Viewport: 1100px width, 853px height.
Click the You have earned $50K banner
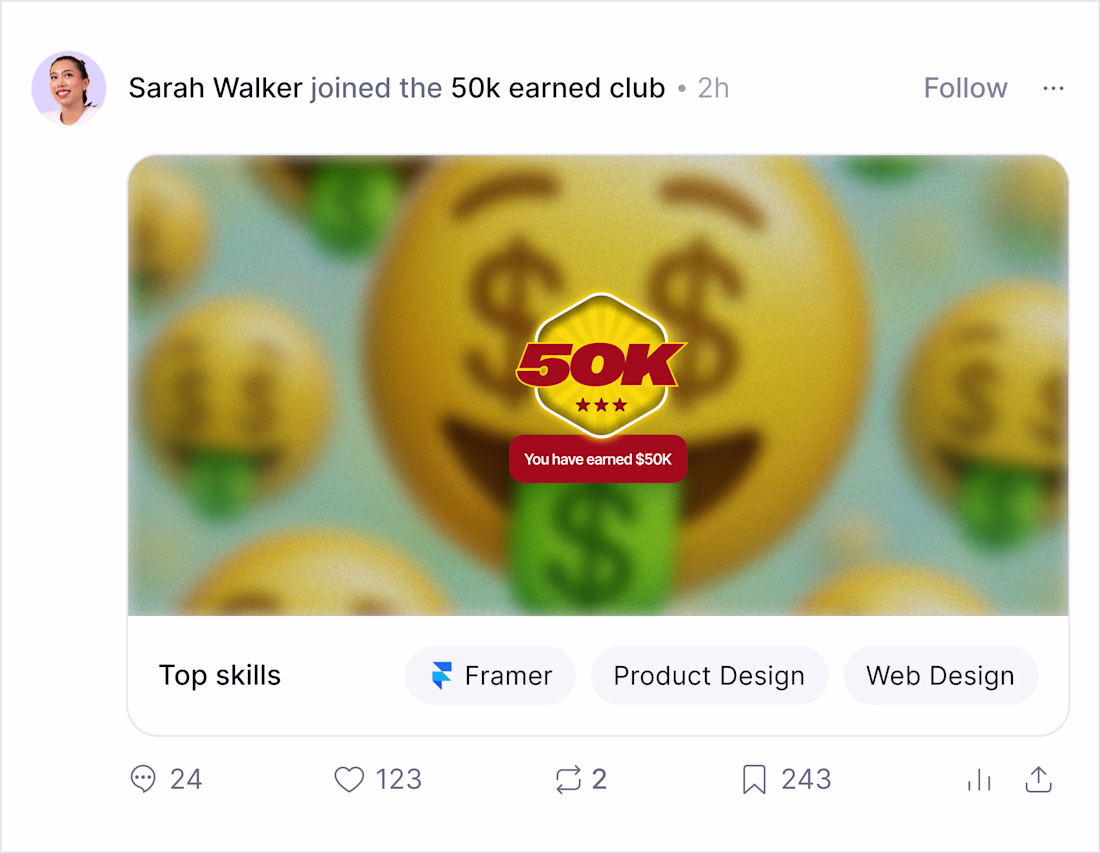pos(598,459)
